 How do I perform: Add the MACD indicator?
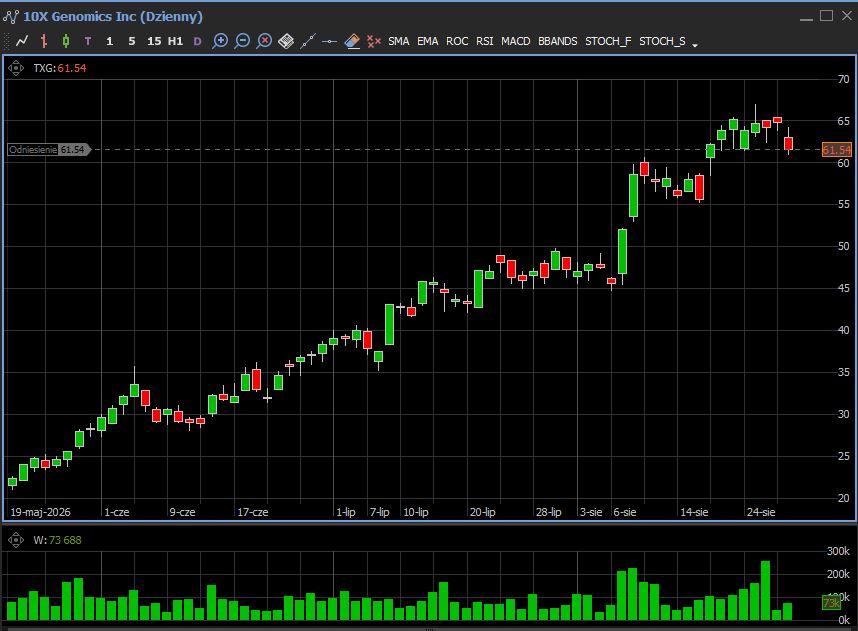[515, 41]
